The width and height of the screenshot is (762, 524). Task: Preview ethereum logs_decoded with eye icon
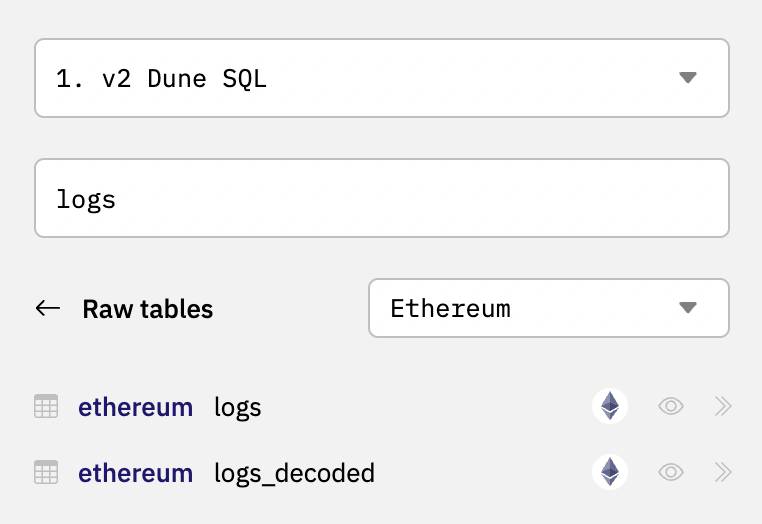coord(671,472)
